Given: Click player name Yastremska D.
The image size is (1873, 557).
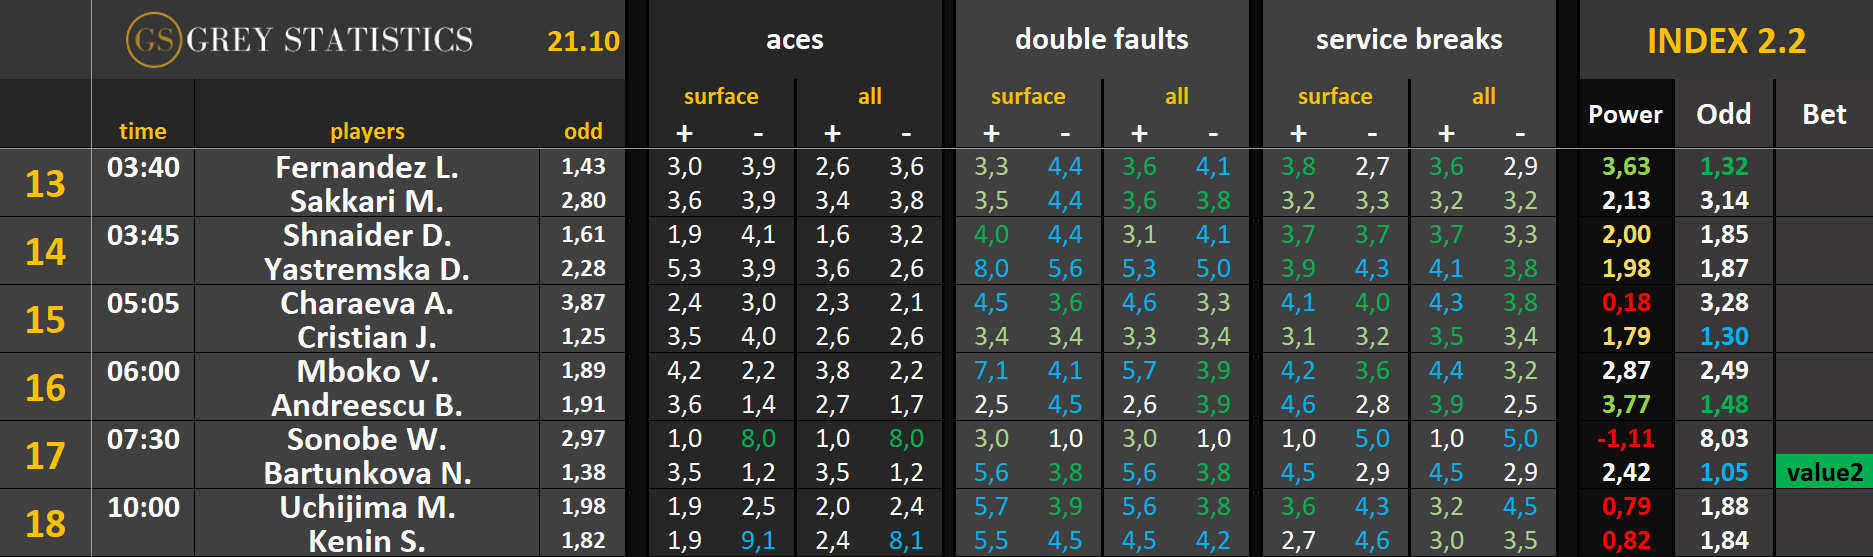Looking at the screenshot, I should pos(367,269).
